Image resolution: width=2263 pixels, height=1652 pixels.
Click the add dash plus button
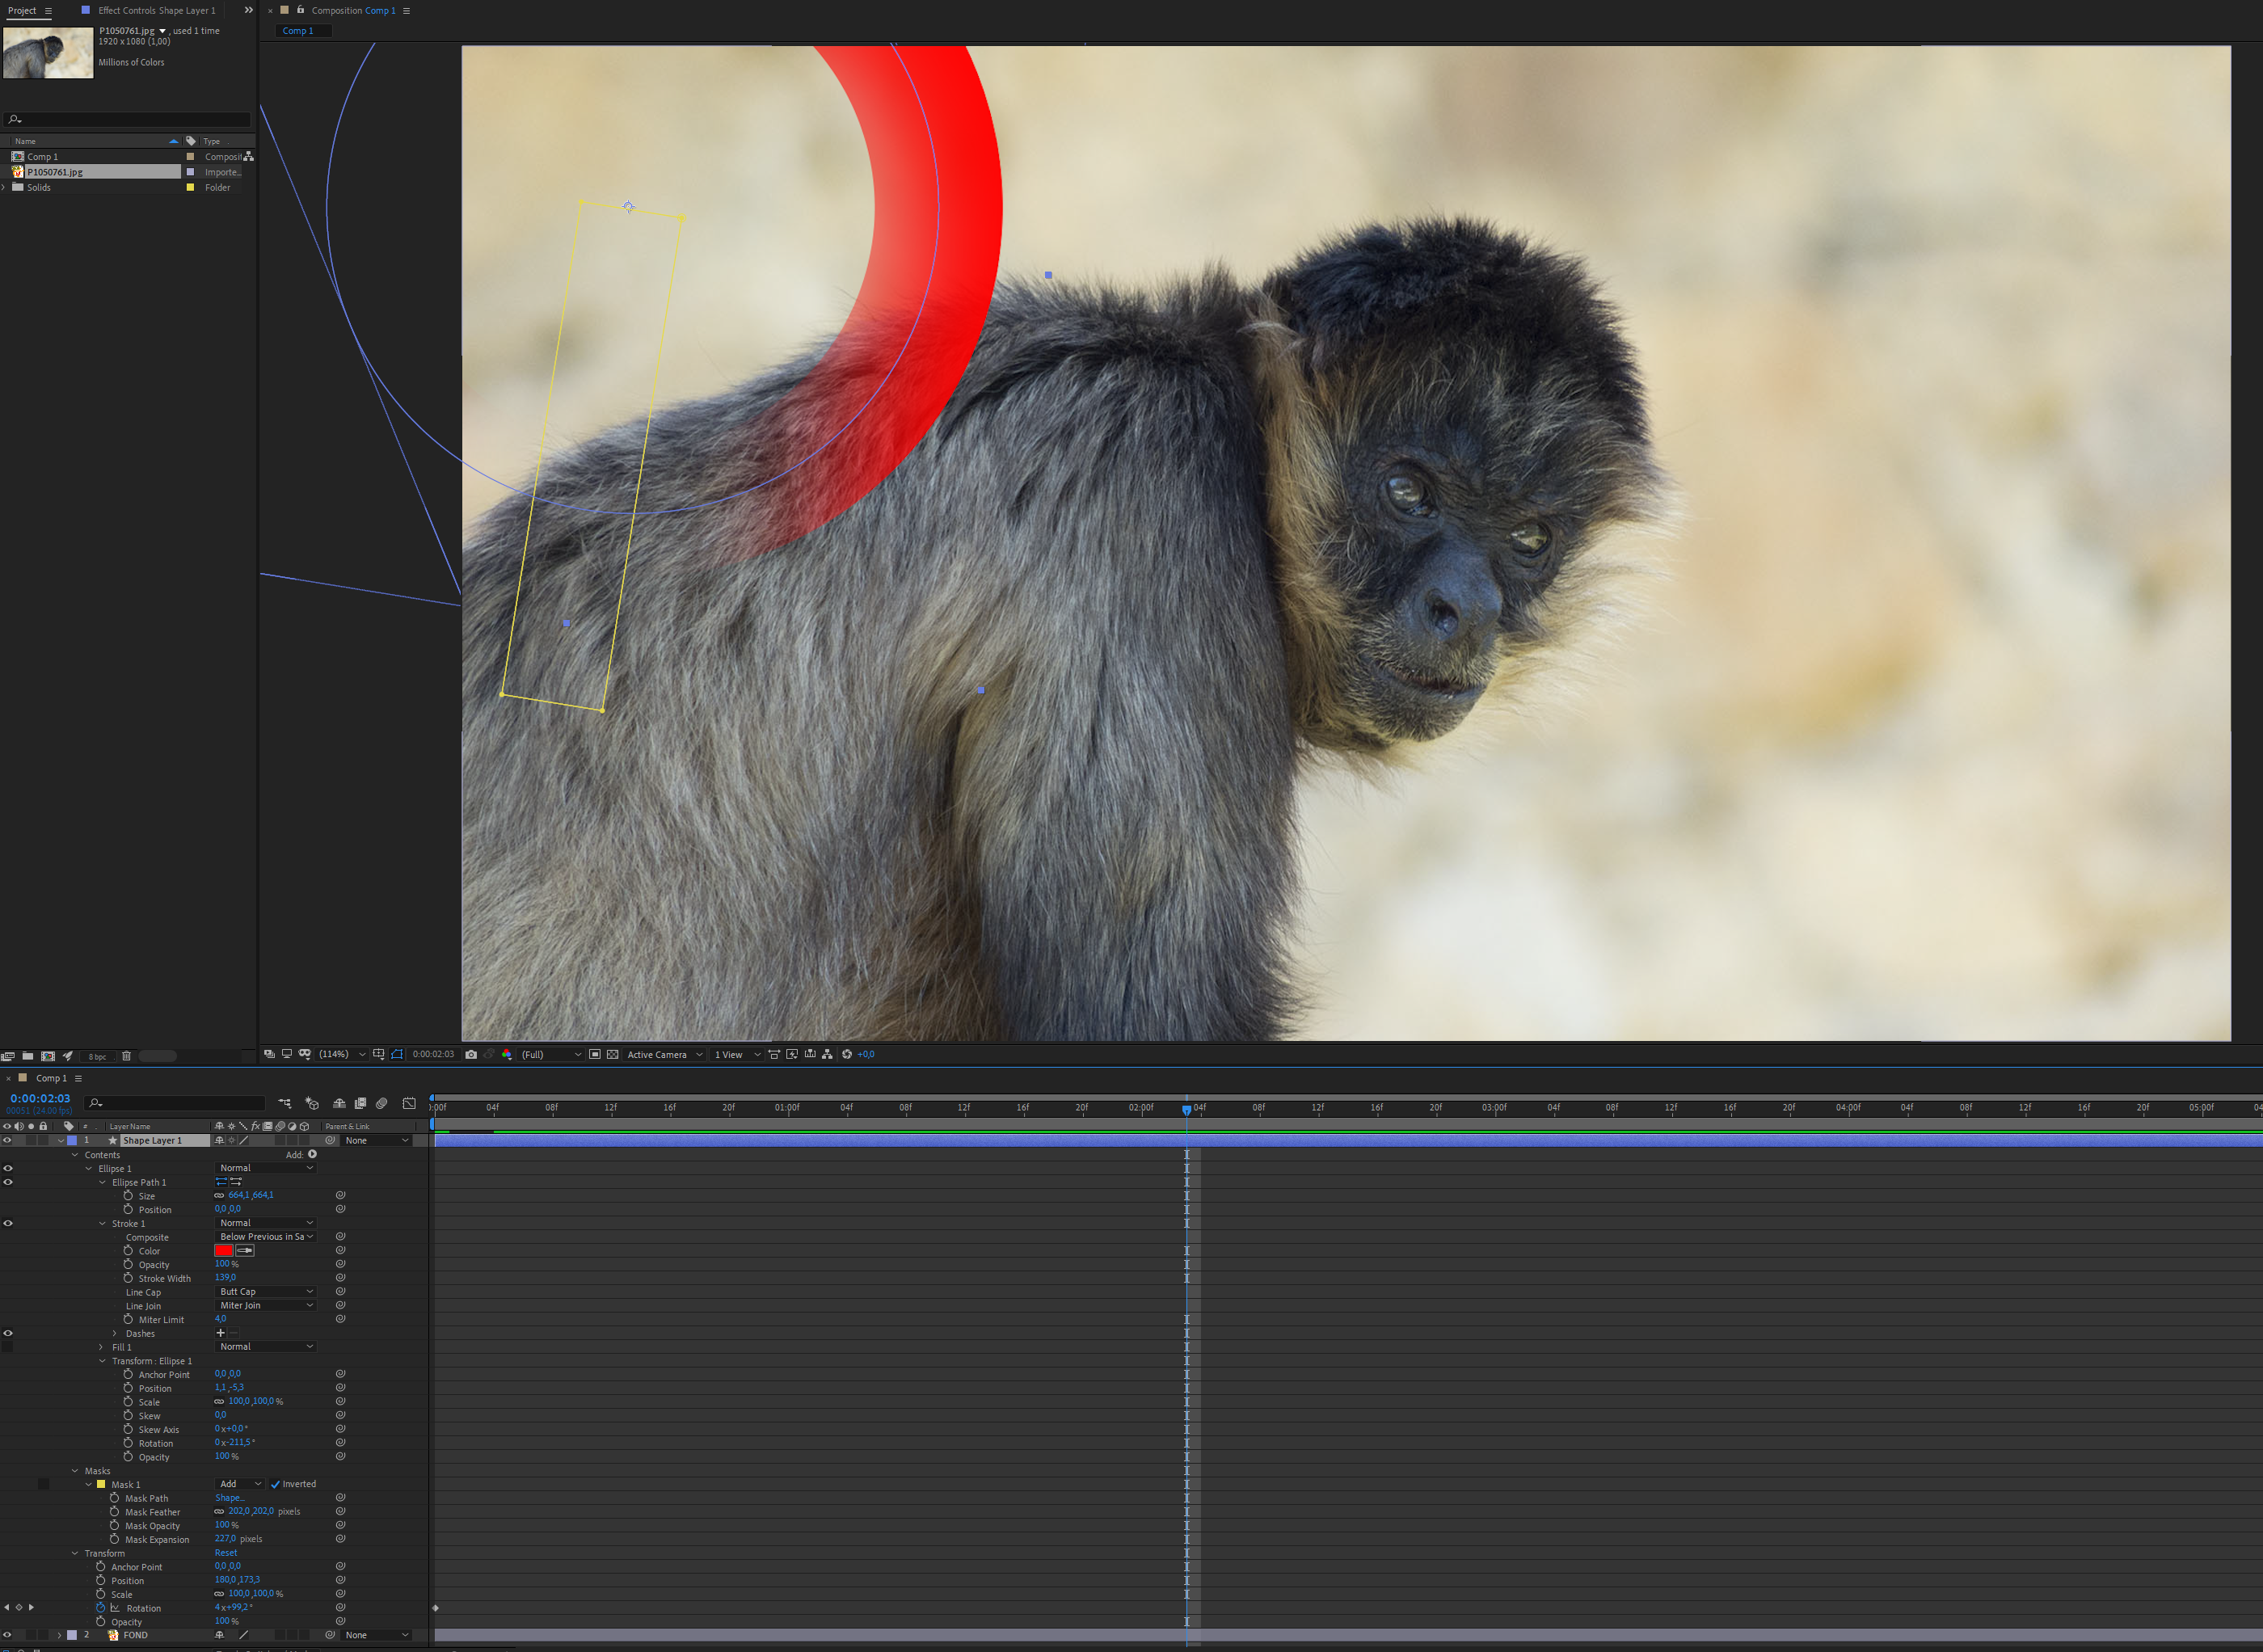(x=220, y=1333)
